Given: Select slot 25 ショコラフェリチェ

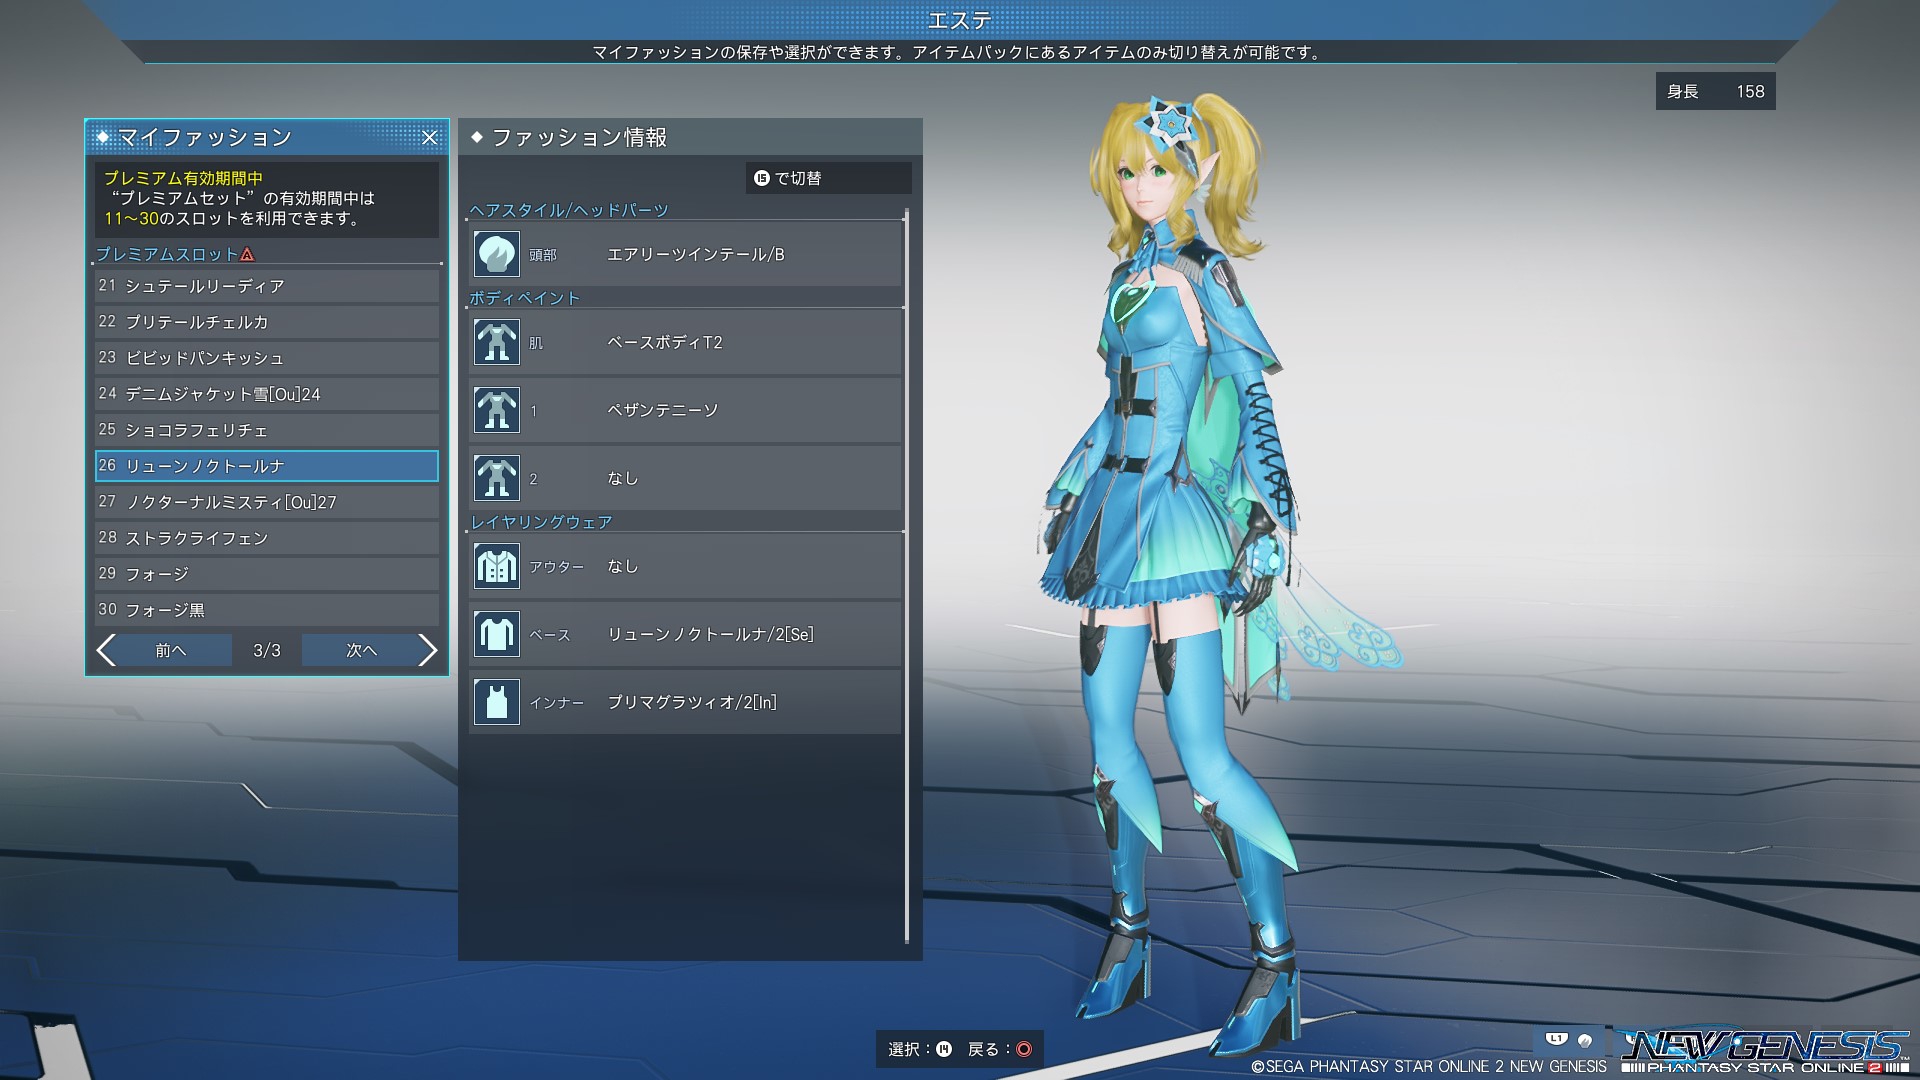Looking at the screenshot, I should [x=267, y=430].
